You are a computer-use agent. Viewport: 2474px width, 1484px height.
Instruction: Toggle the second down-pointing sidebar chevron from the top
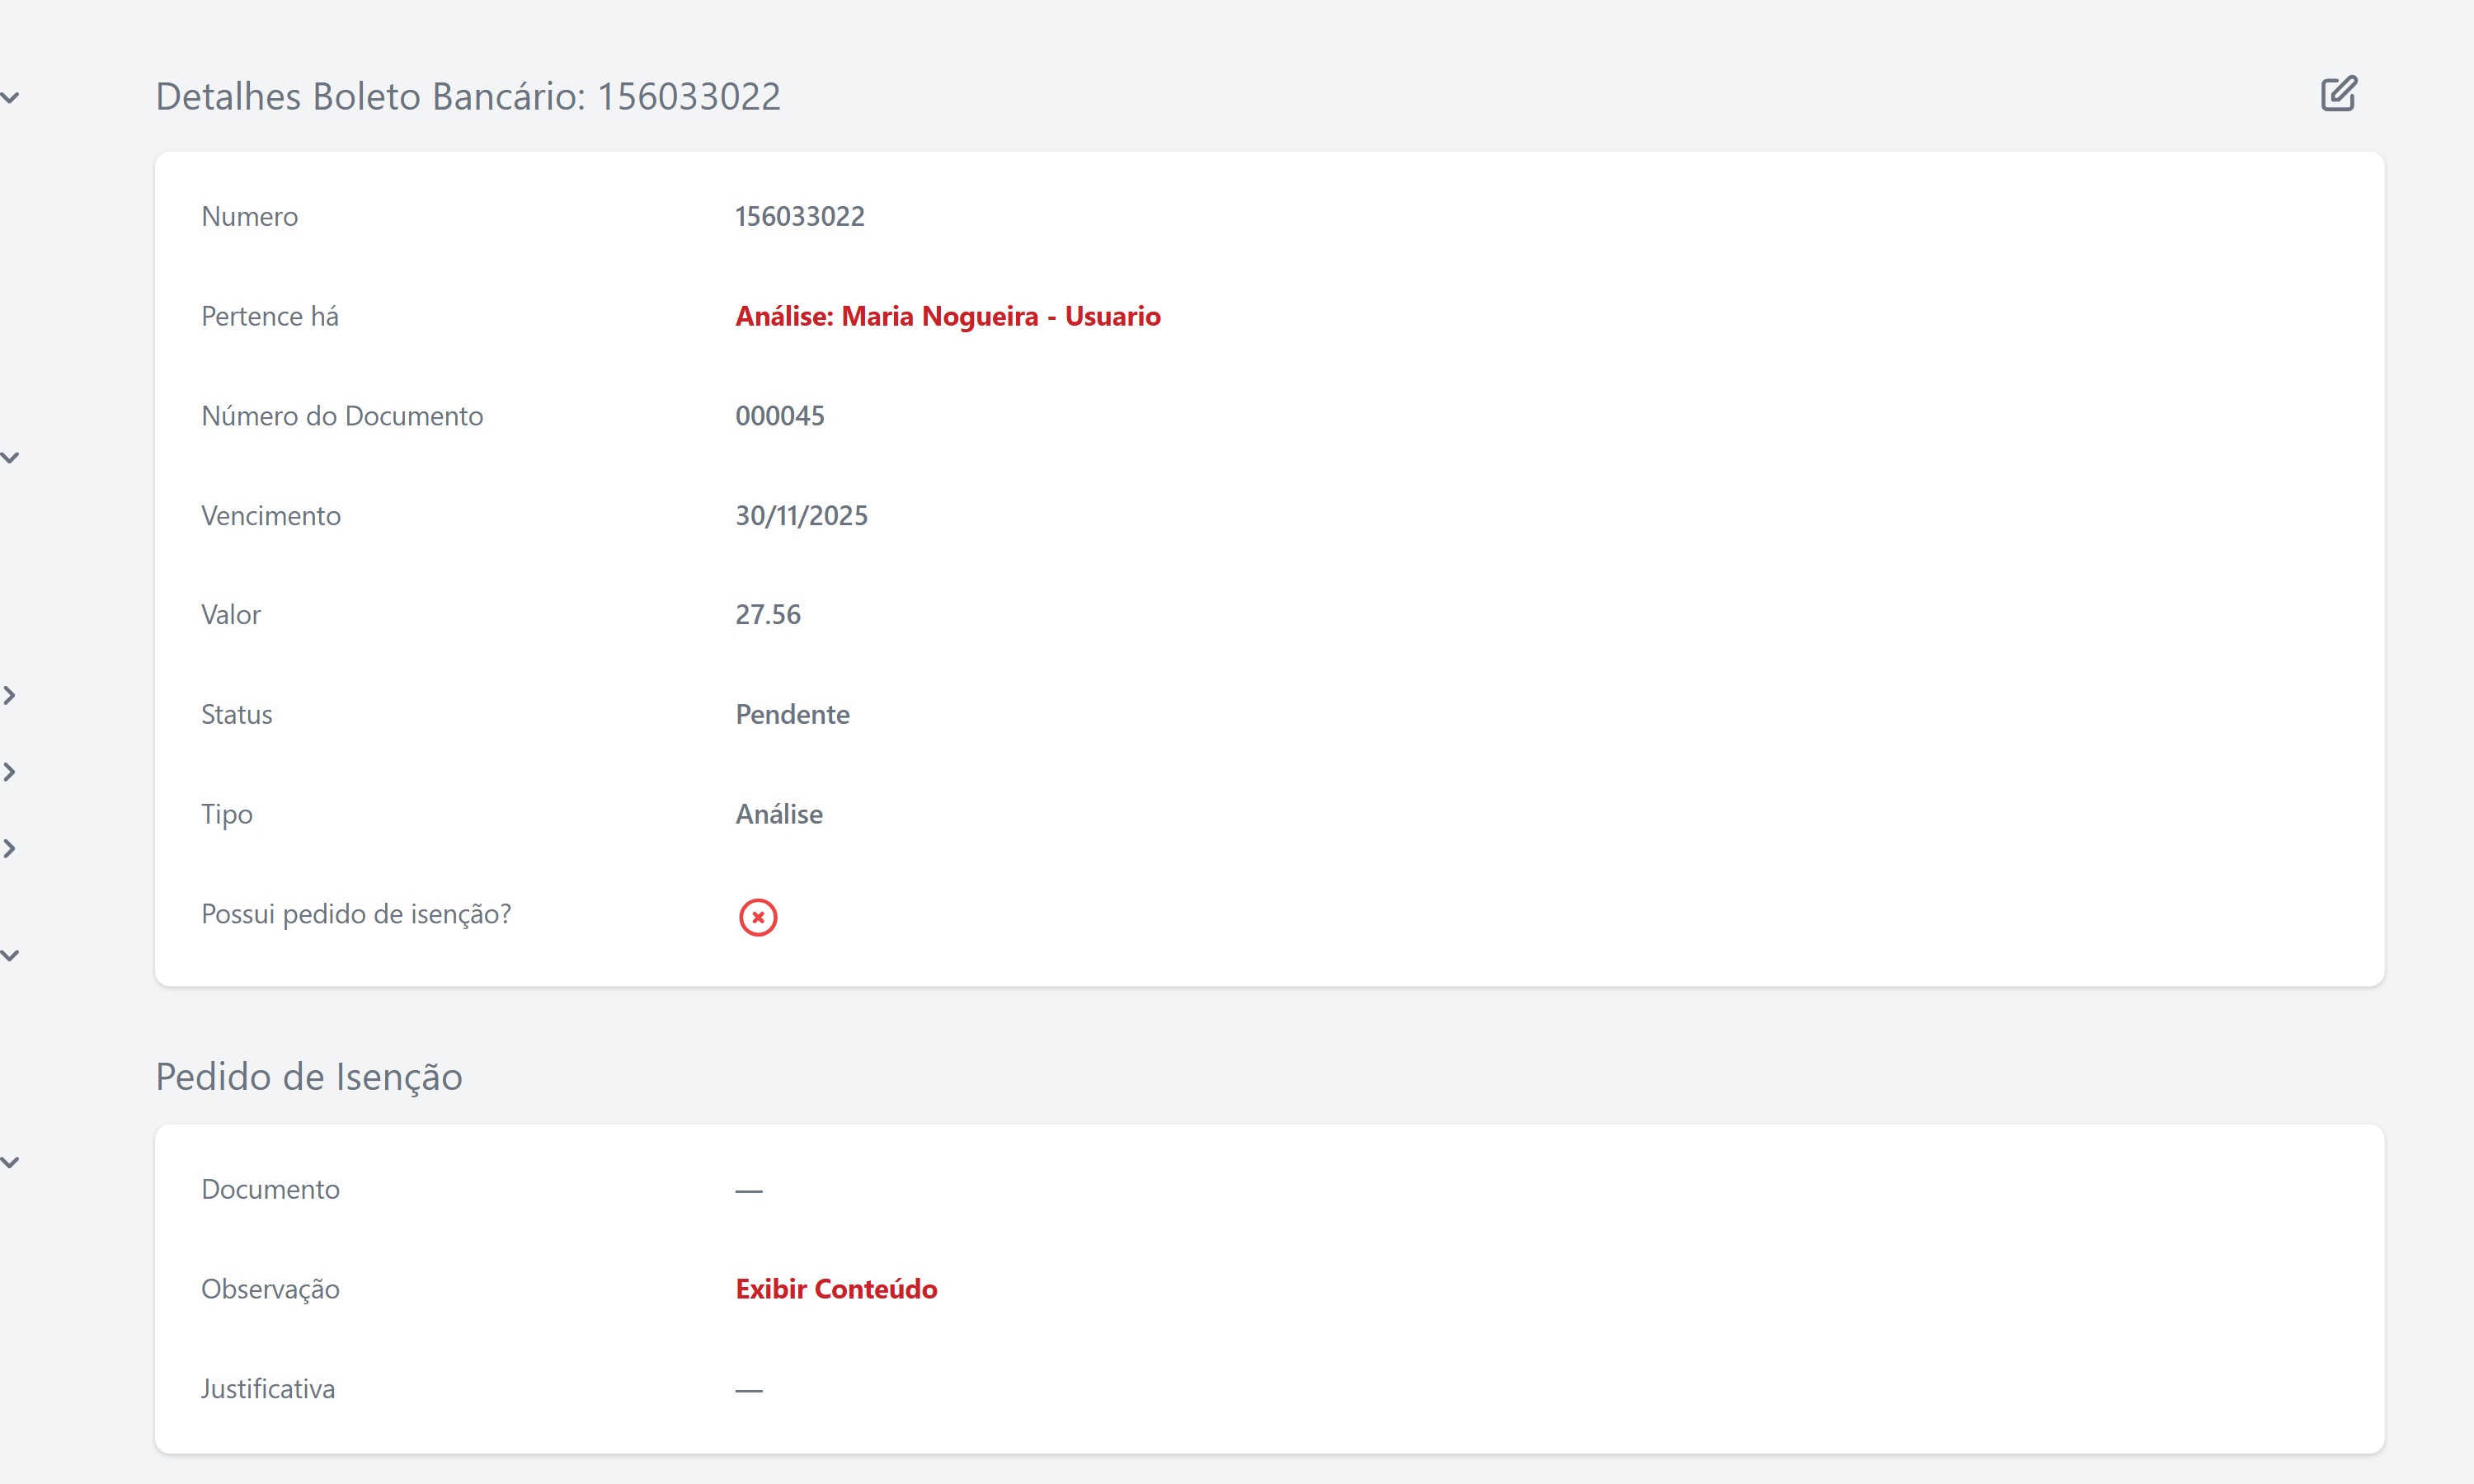click(10, 458)
